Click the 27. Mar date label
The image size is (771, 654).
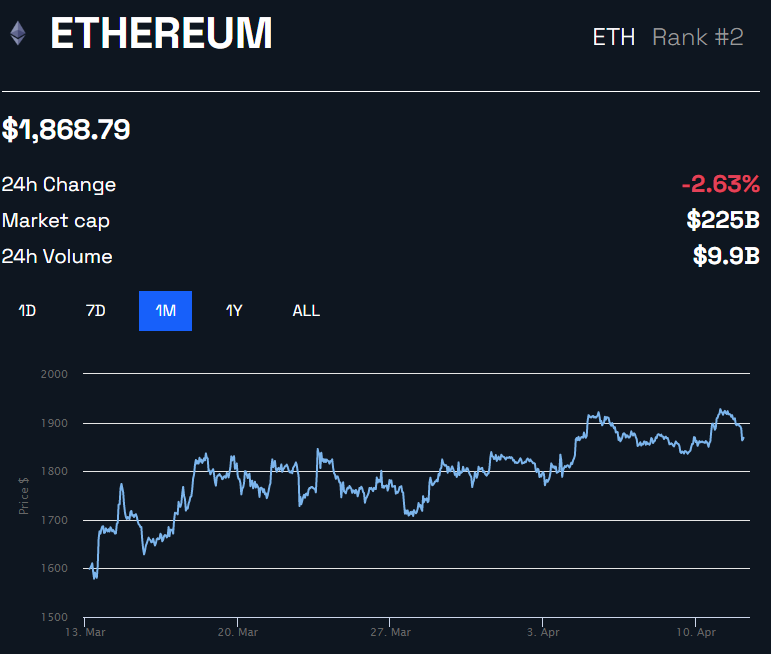pyautogui.click(x=390, y=633)
